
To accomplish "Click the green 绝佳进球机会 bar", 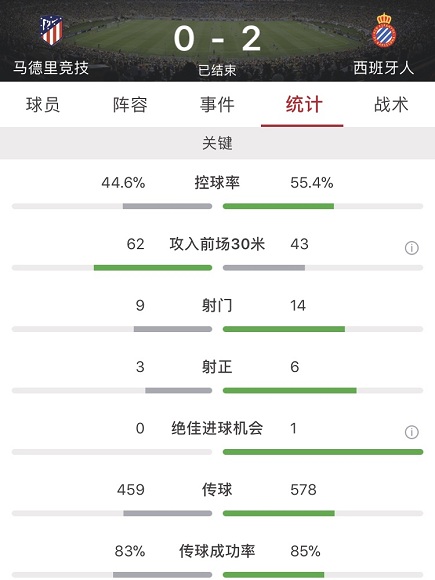I will coord(323,452).
